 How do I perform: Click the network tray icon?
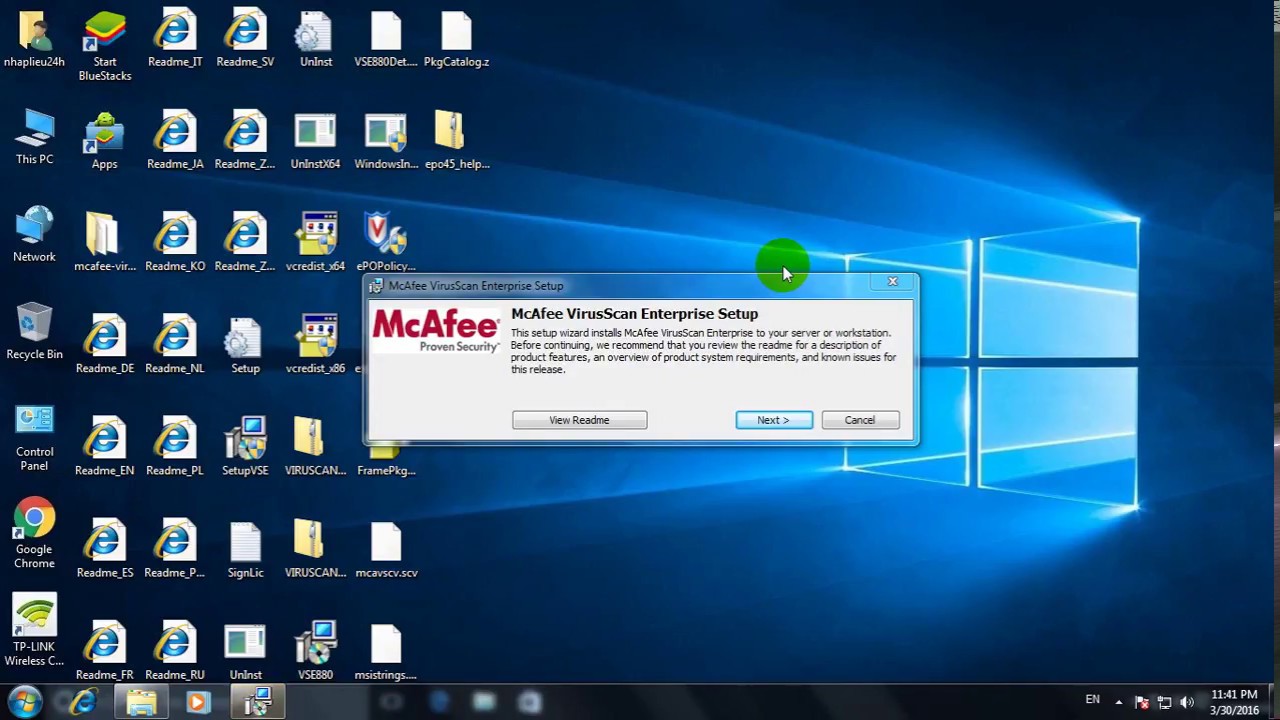1164,702
